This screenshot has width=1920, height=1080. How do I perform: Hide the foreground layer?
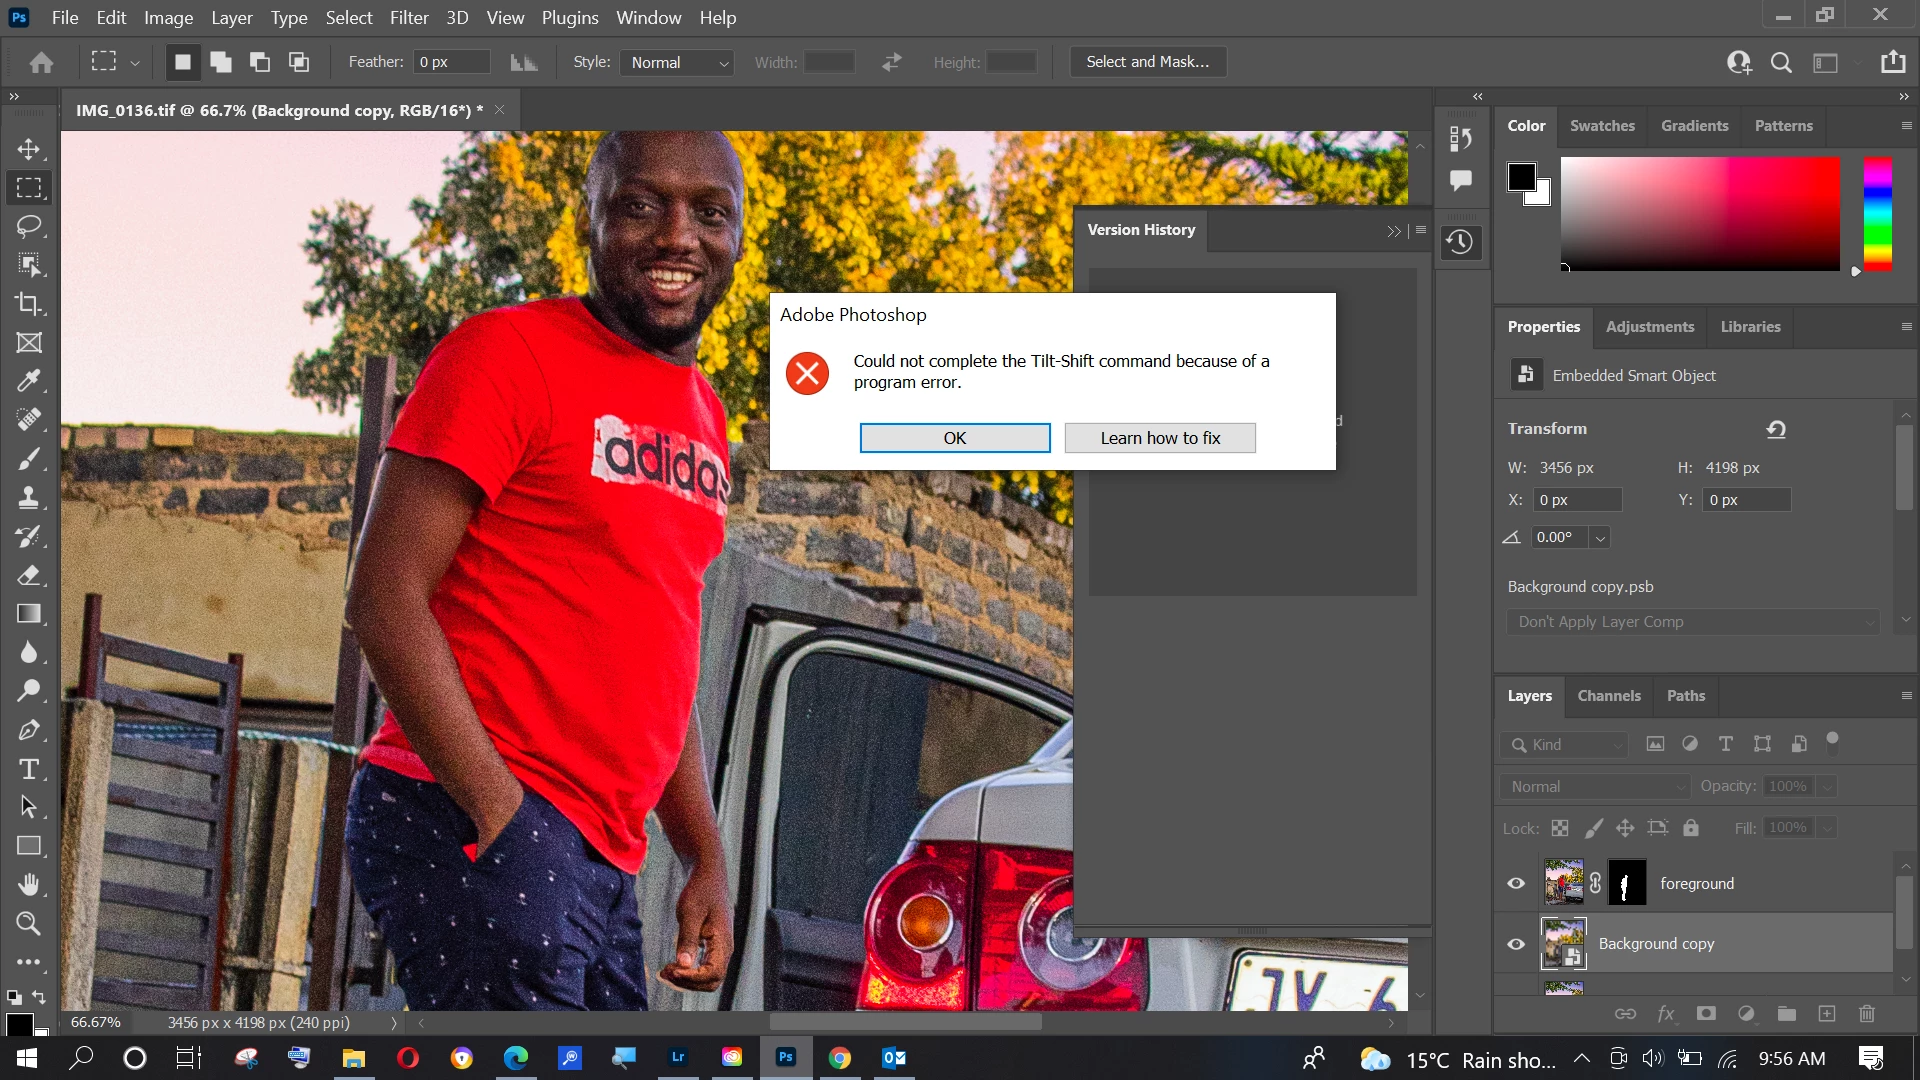(x=1516, y=883)
